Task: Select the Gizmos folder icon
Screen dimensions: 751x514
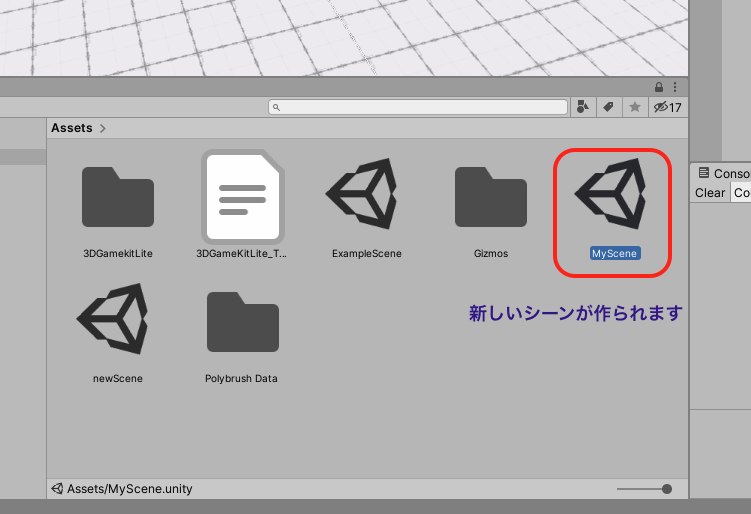Action: [x=490, y=196]
